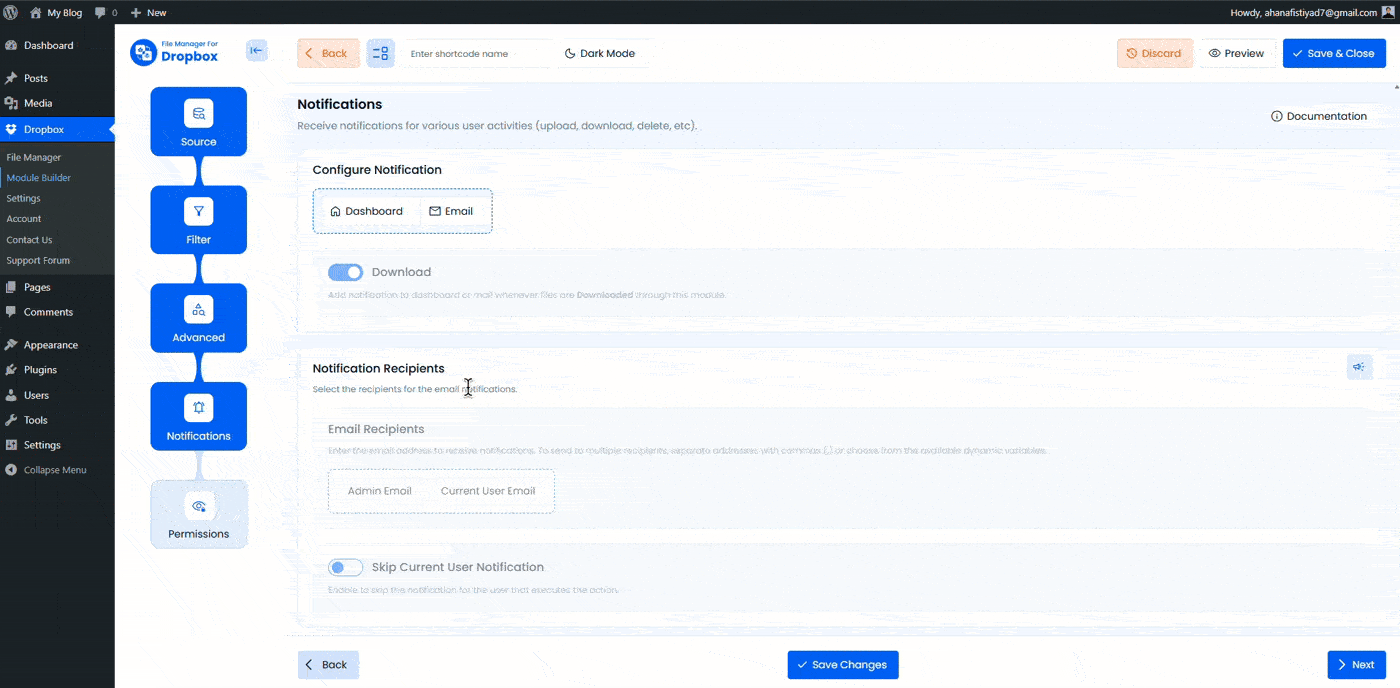Enable the Download notification toggle
Screen dimensions: 1400x688
[345, 271]
